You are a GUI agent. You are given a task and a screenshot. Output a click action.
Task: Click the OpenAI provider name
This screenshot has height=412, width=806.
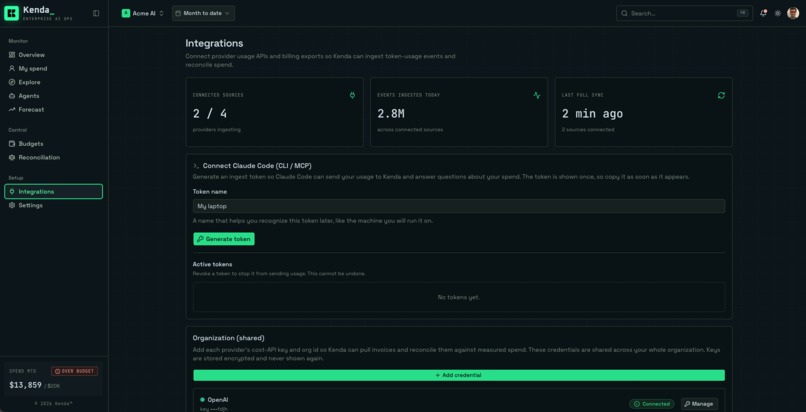tap(218, 400)
